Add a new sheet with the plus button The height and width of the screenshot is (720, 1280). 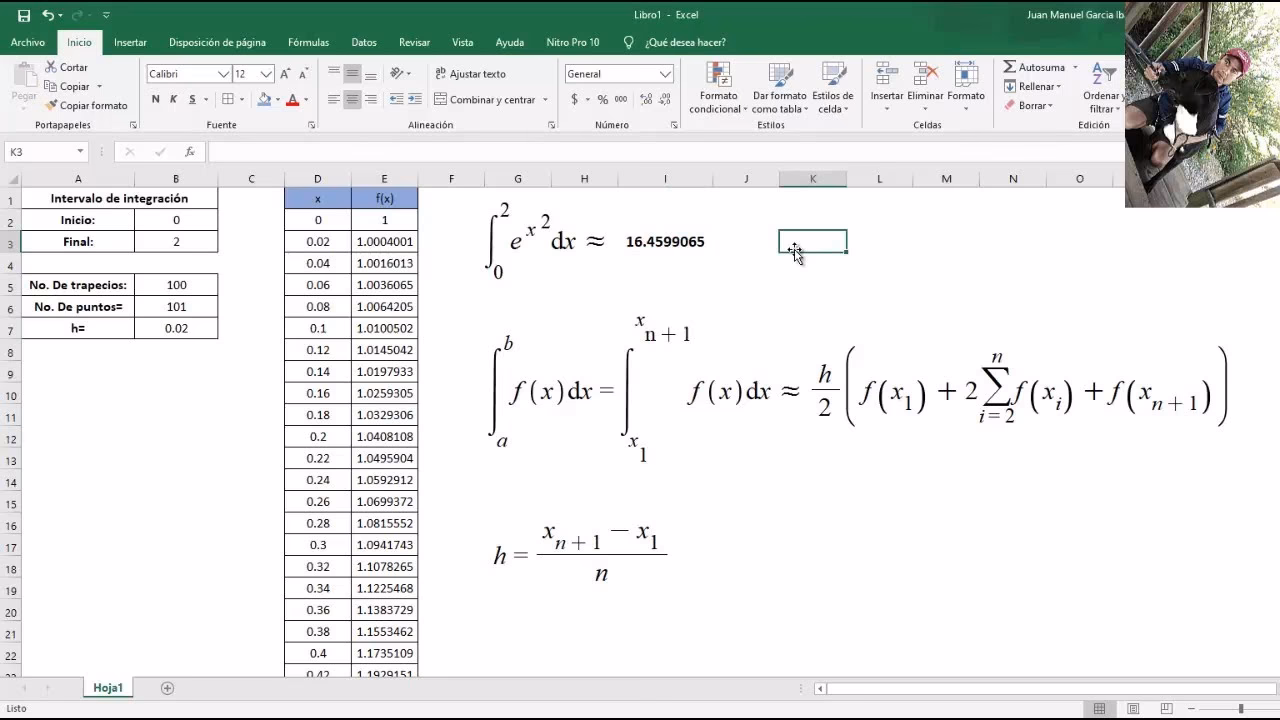click(x=167, y=688)
